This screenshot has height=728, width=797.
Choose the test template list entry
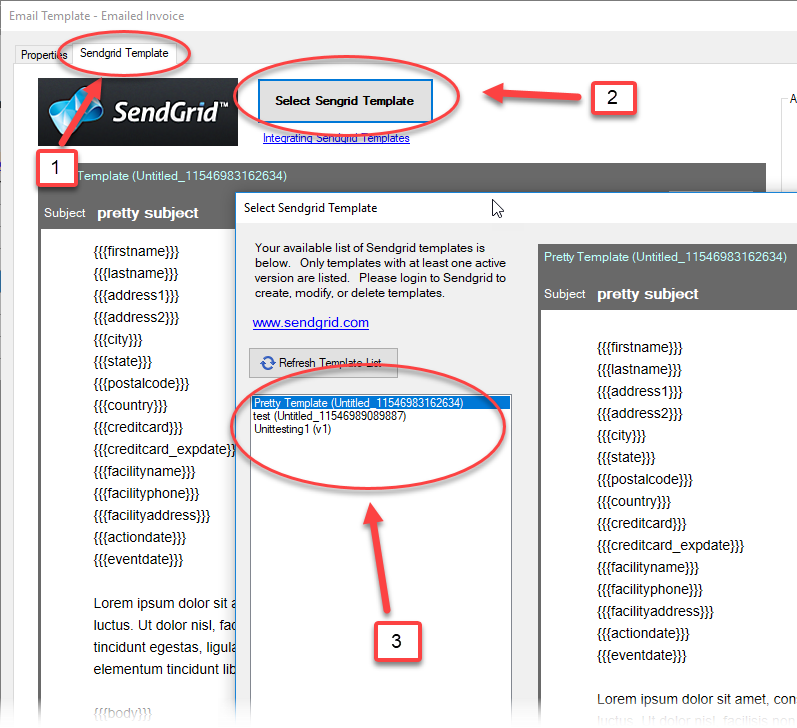click(x=329, y=416)
